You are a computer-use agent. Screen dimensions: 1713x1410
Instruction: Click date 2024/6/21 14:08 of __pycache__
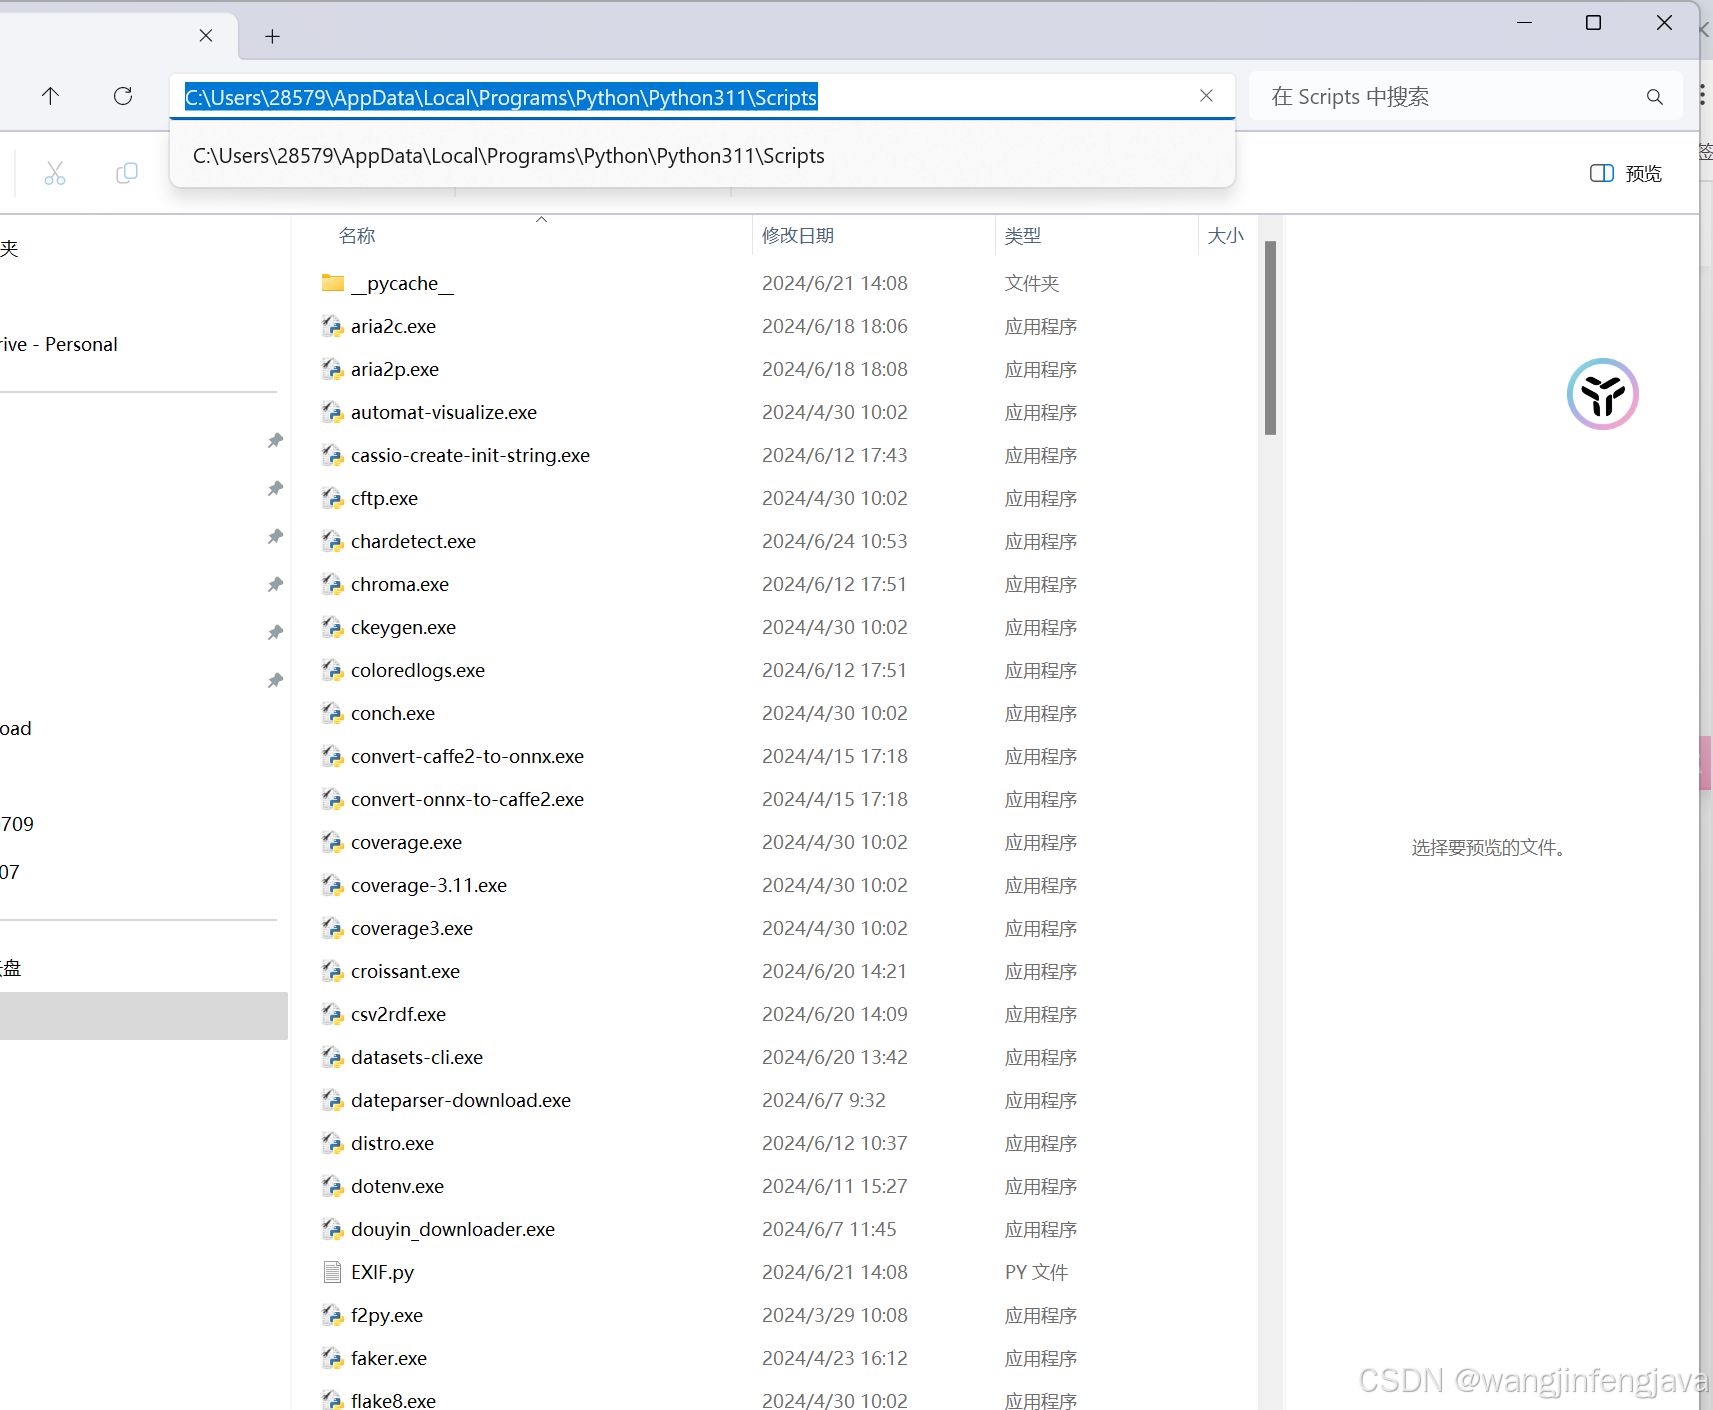pos(835,283)
